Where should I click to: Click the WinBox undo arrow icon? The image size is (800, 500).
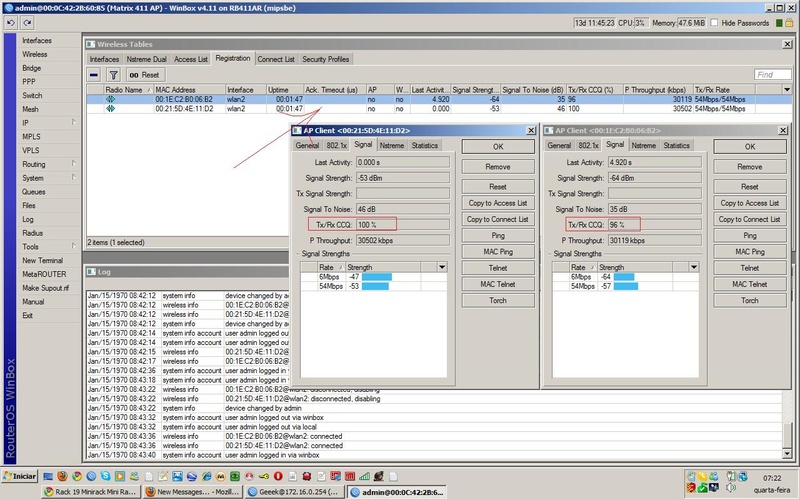pyautogui.click(x=11, y=22)
